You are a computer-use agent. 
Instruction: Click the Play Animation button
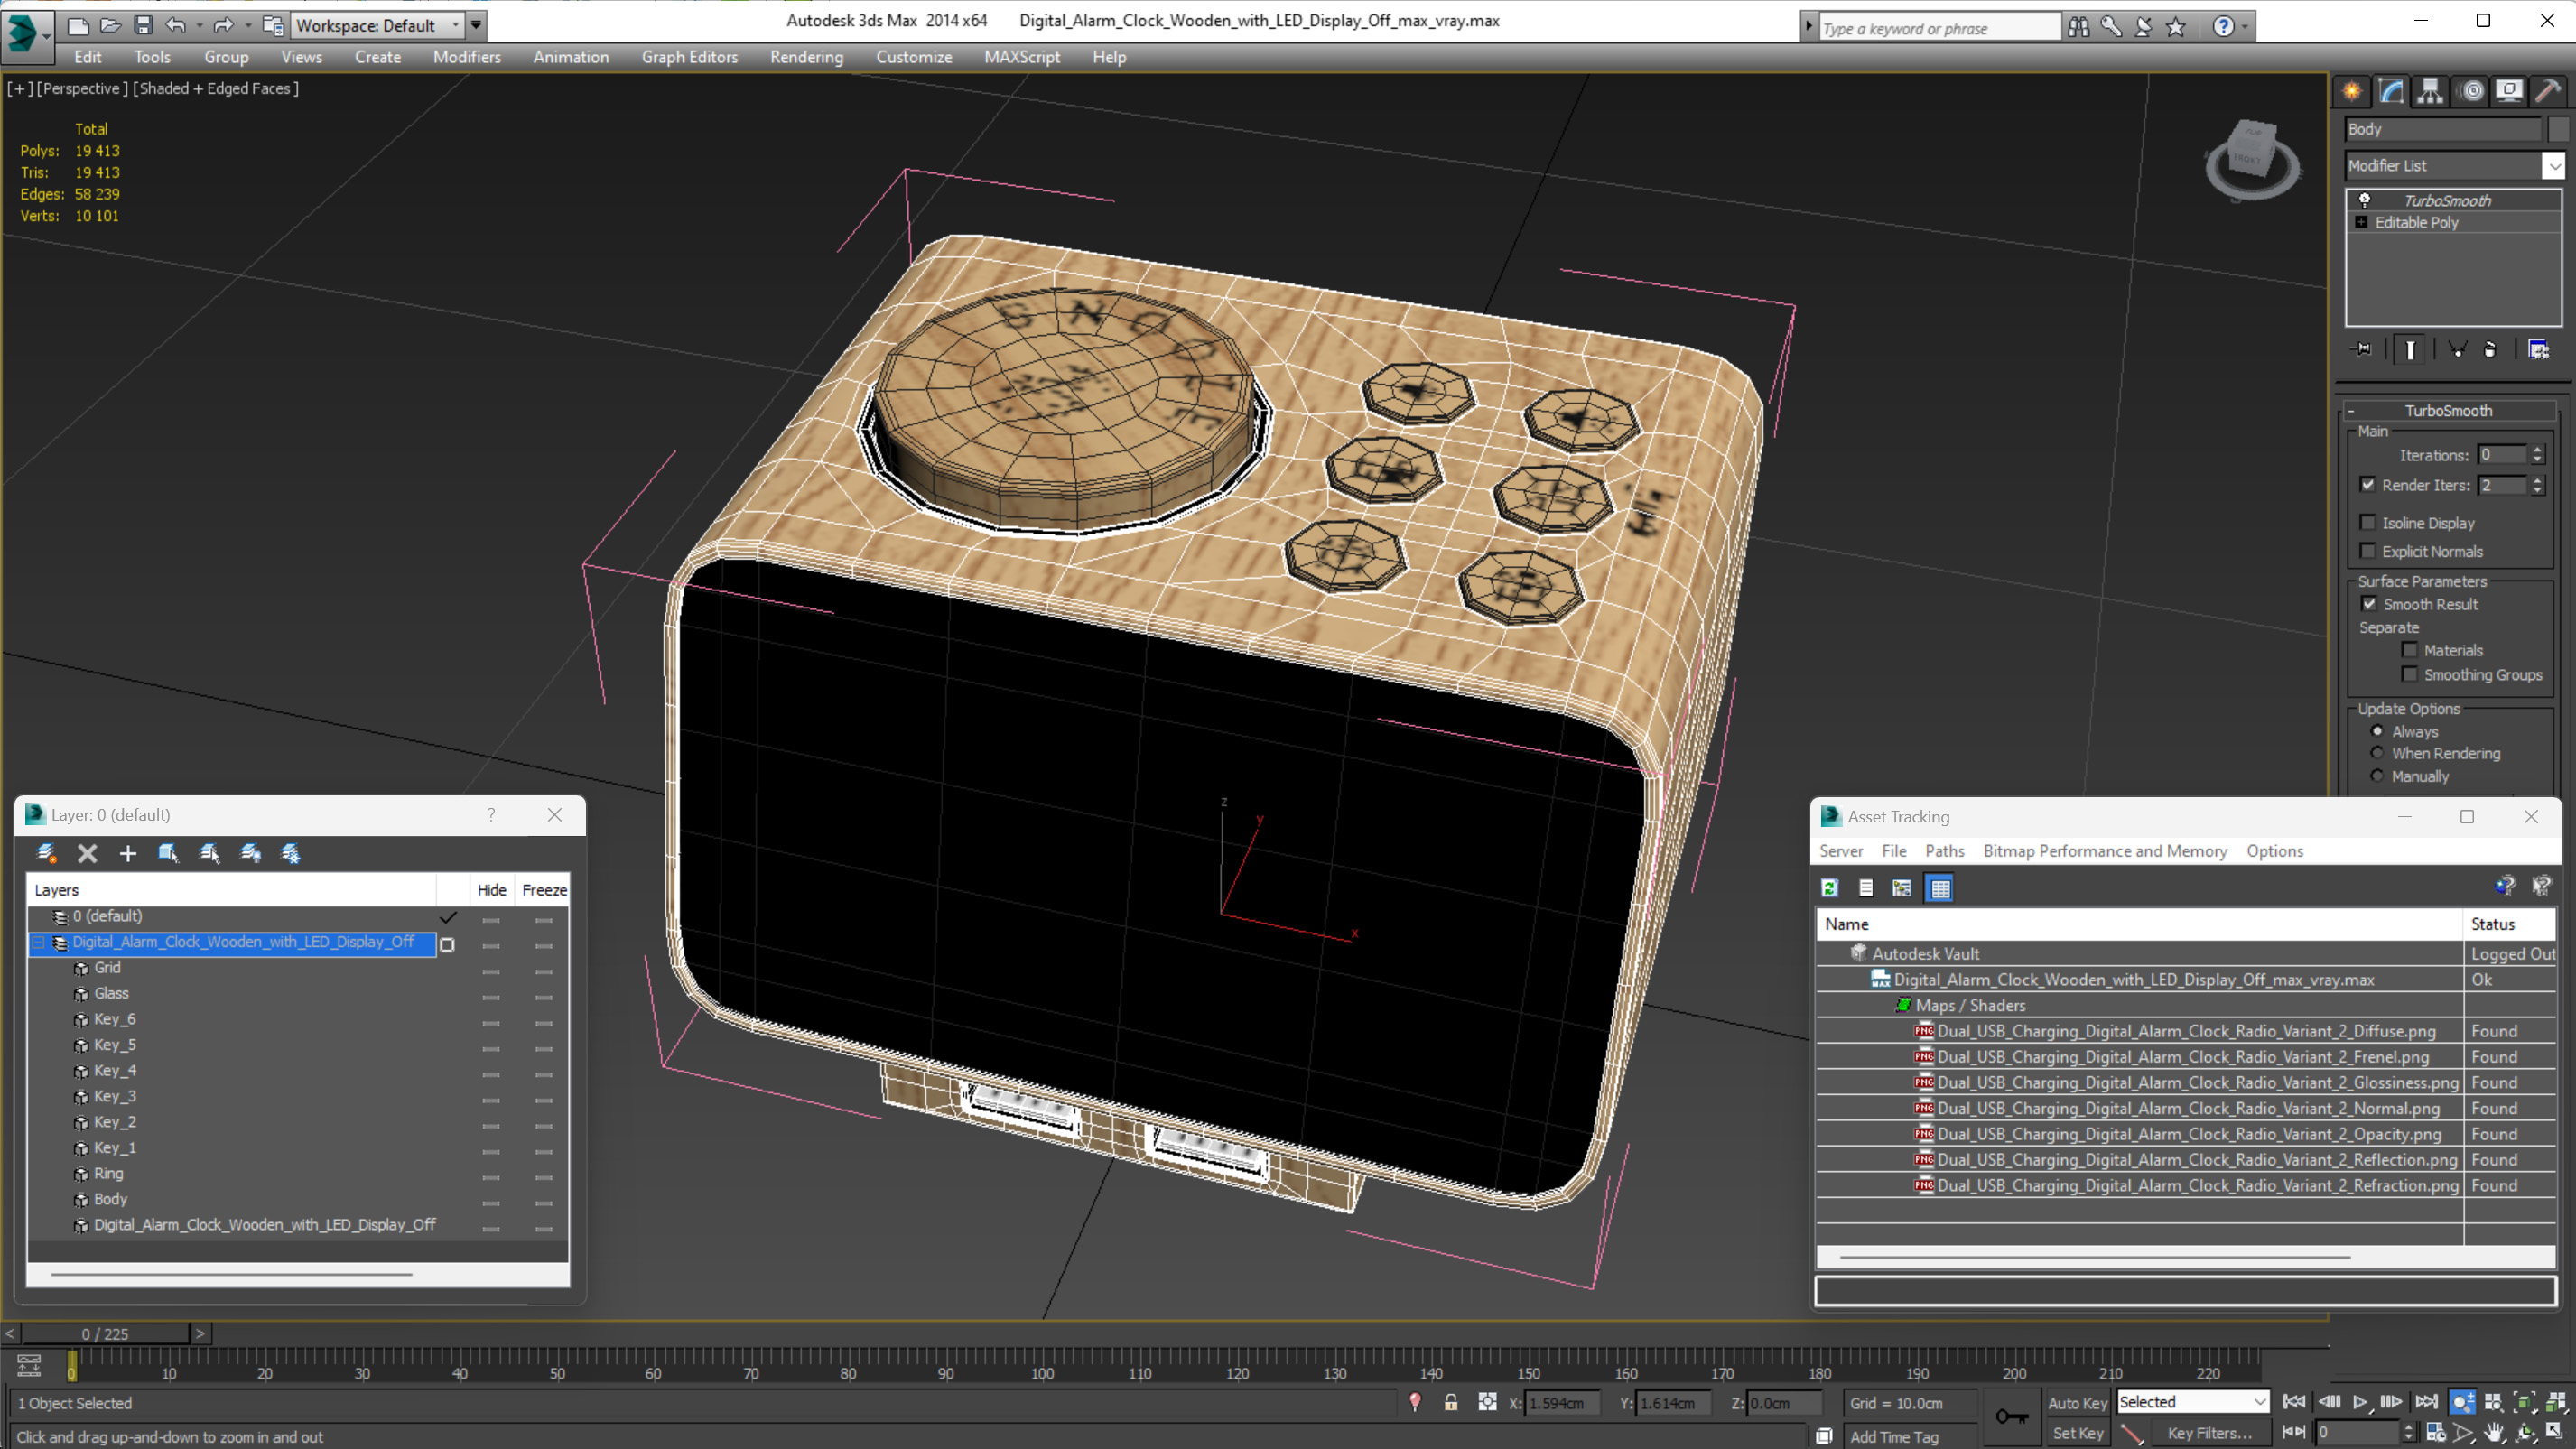click(2360, 1402)
